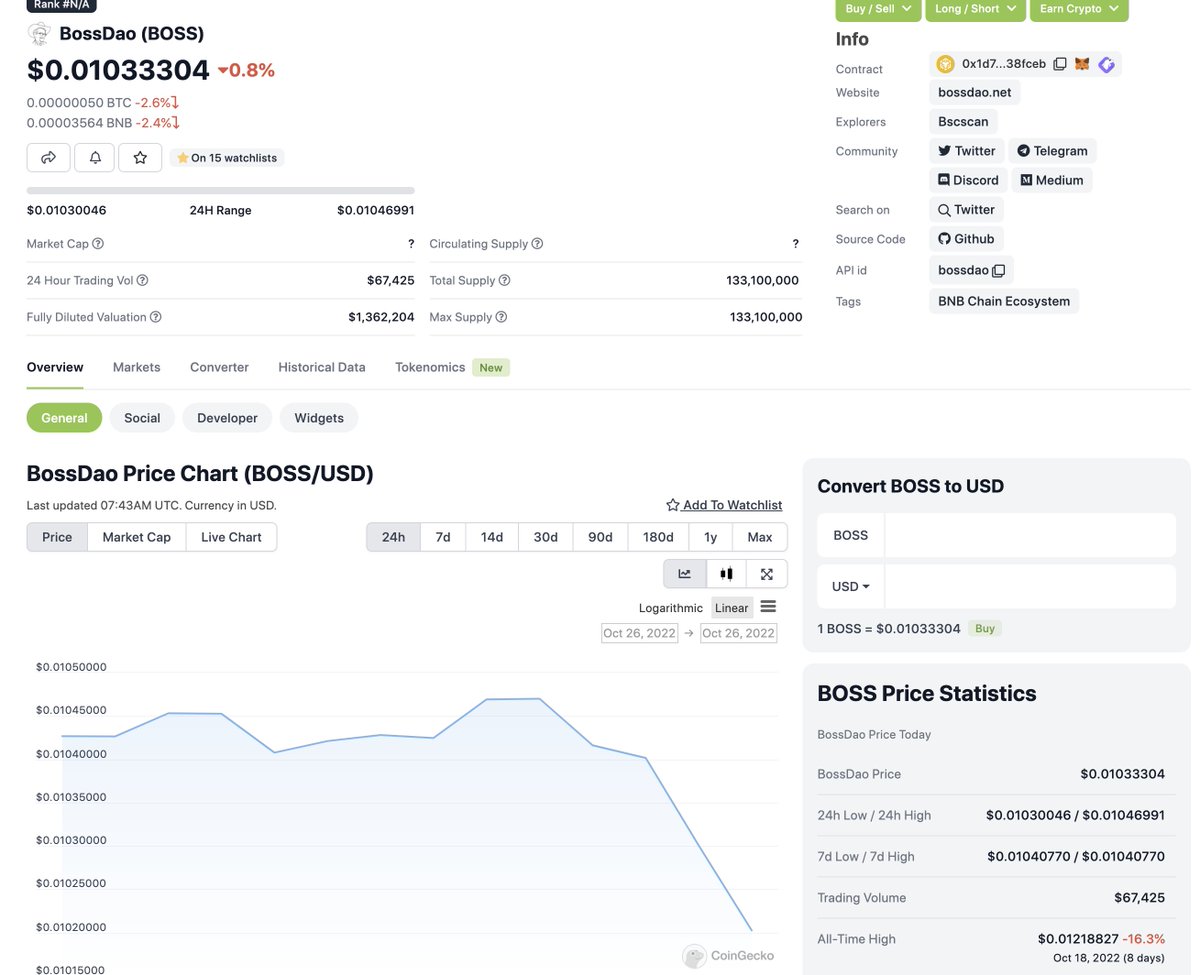This screenshot has width=1200, height=975.
Task: Switch to the Tokenomics tab
Action: coord(430,367)
